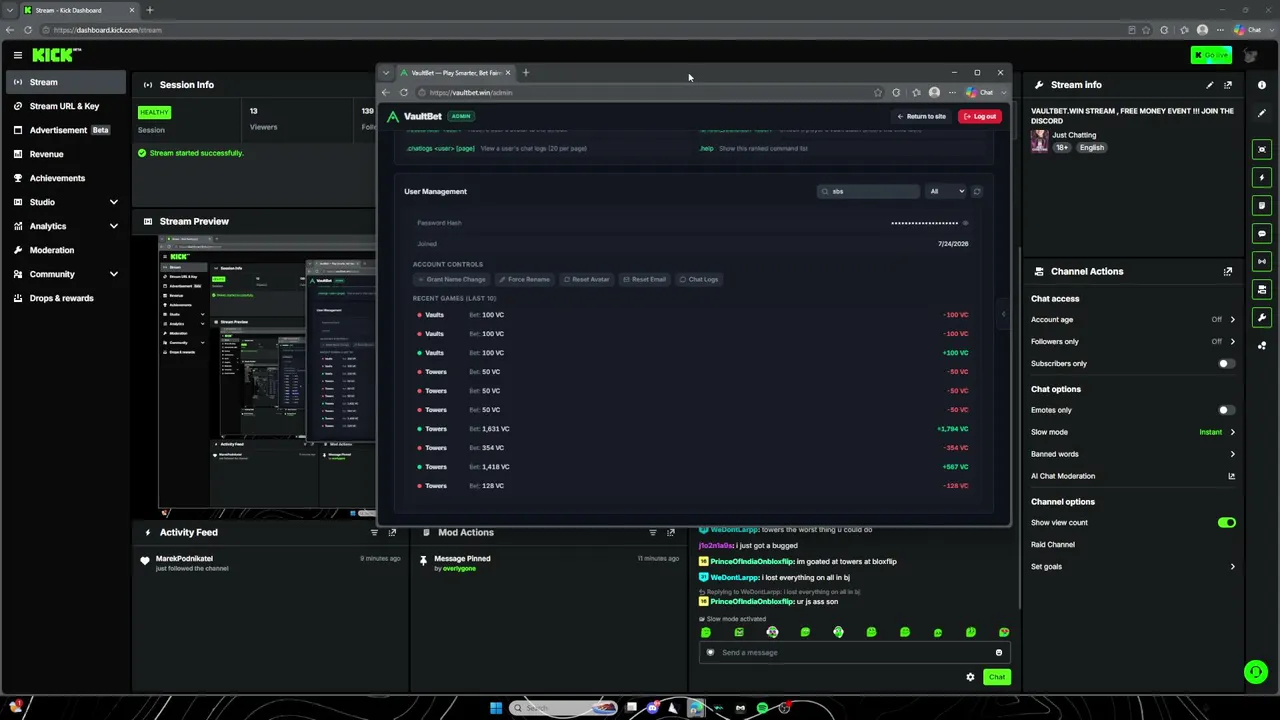Image resolution: width=1280 pixels, height=720 pixels.
Task: Click the info icon in right rail
Action: tap(1262, 85)
